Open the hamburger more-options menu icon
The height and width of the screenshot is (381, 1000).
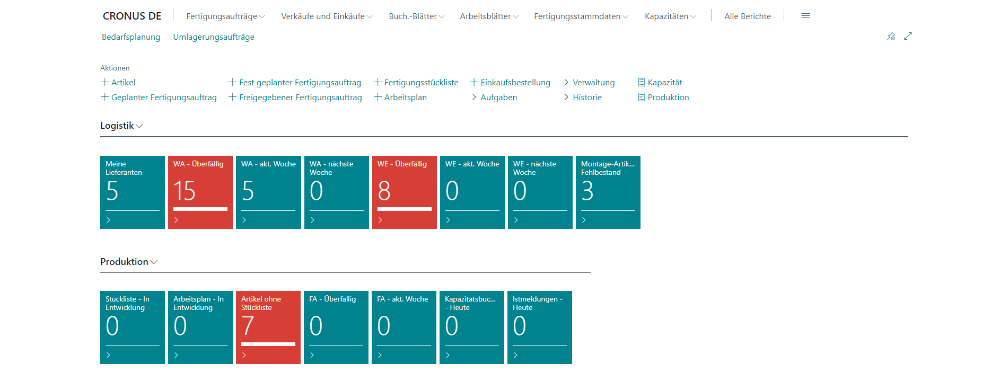point(805,16)
